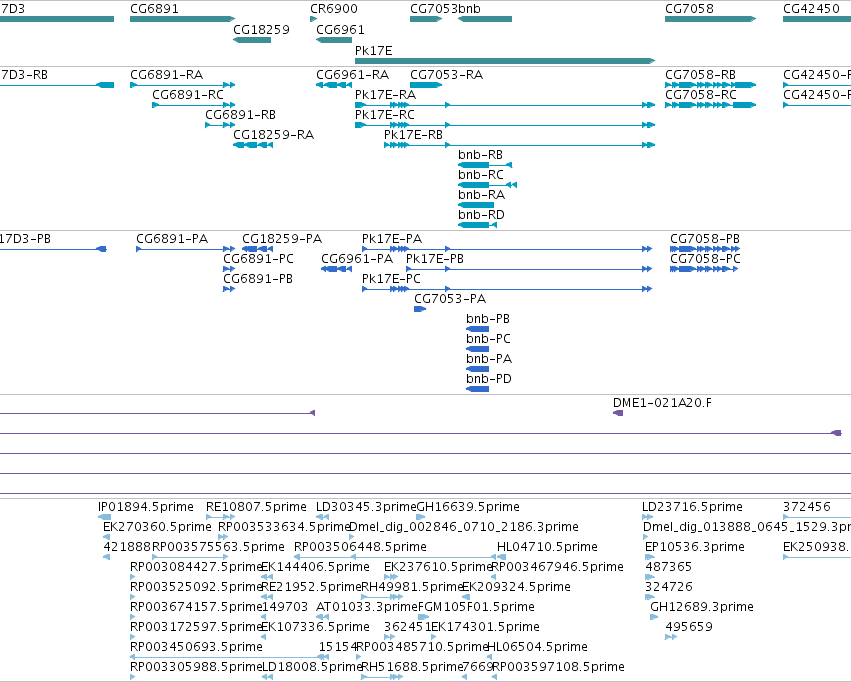
Task: Select the CG7058 gene label
Action: point(689,9)
